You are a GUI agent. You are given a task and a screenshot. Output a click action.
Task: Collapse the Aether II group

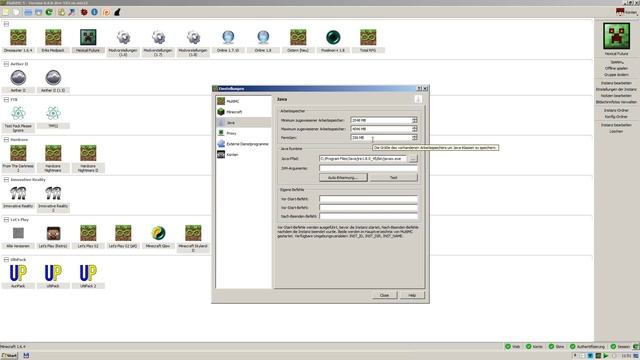click(6, 64)
